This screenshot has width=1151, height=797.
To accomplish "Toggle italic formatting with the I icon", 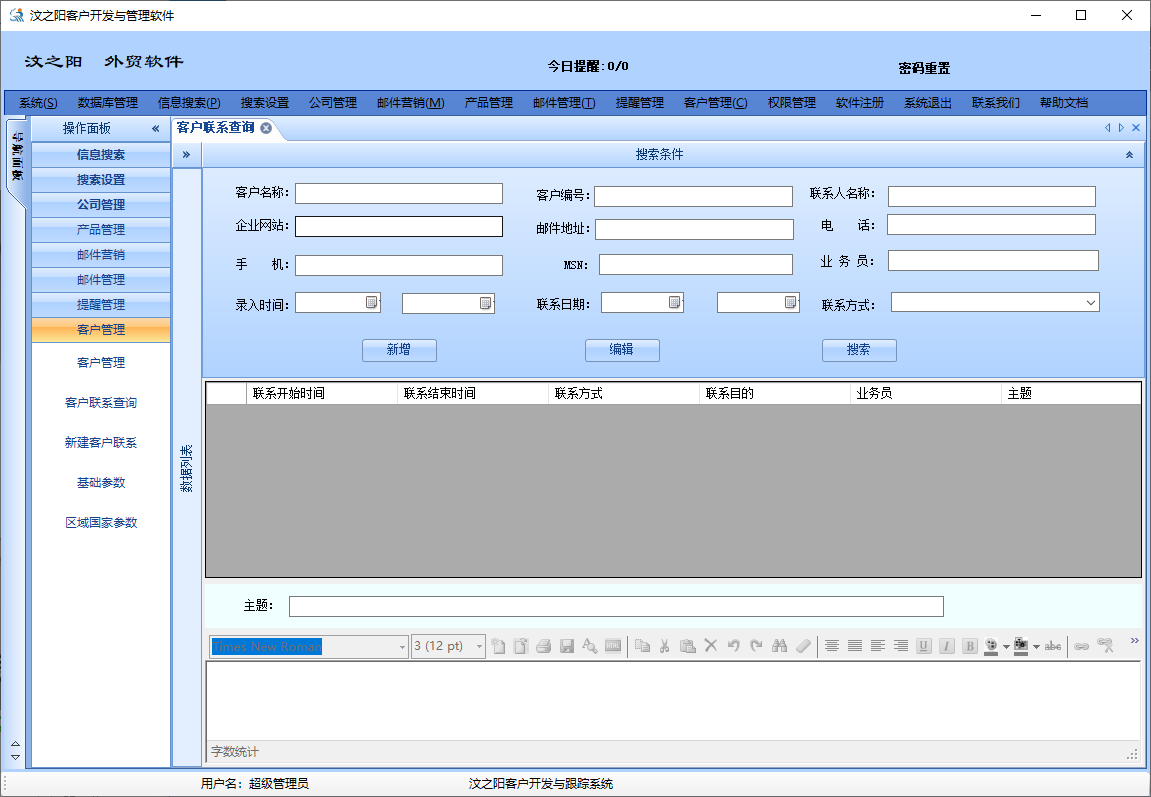I will (946, 646).
